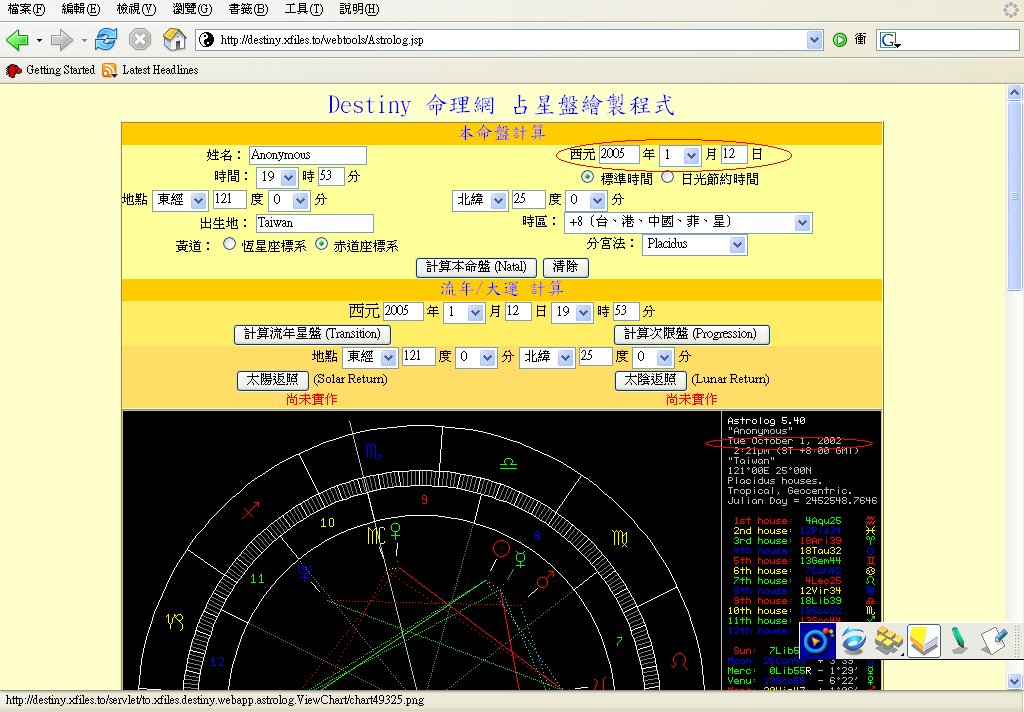The width and height of the screenshot is (1024, 712).
Task: Click the 計算流年星盤 (Transition) button
Action: (312, 334)
